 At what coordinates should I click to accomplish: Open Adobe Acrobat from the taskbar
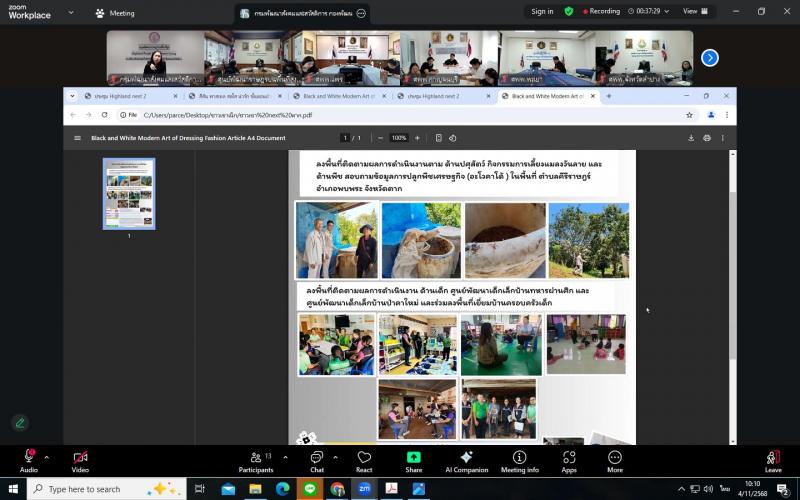391,489
